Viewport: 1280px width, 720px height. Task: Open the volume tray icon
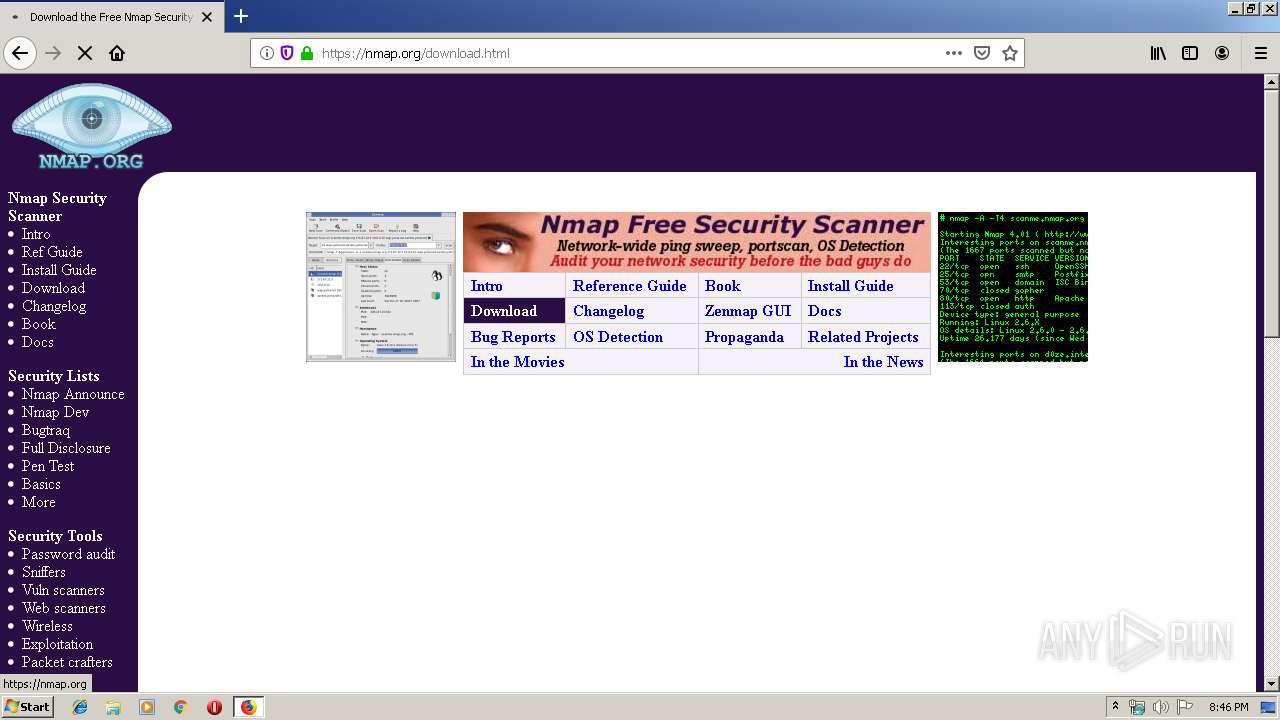pos(1161,707)
